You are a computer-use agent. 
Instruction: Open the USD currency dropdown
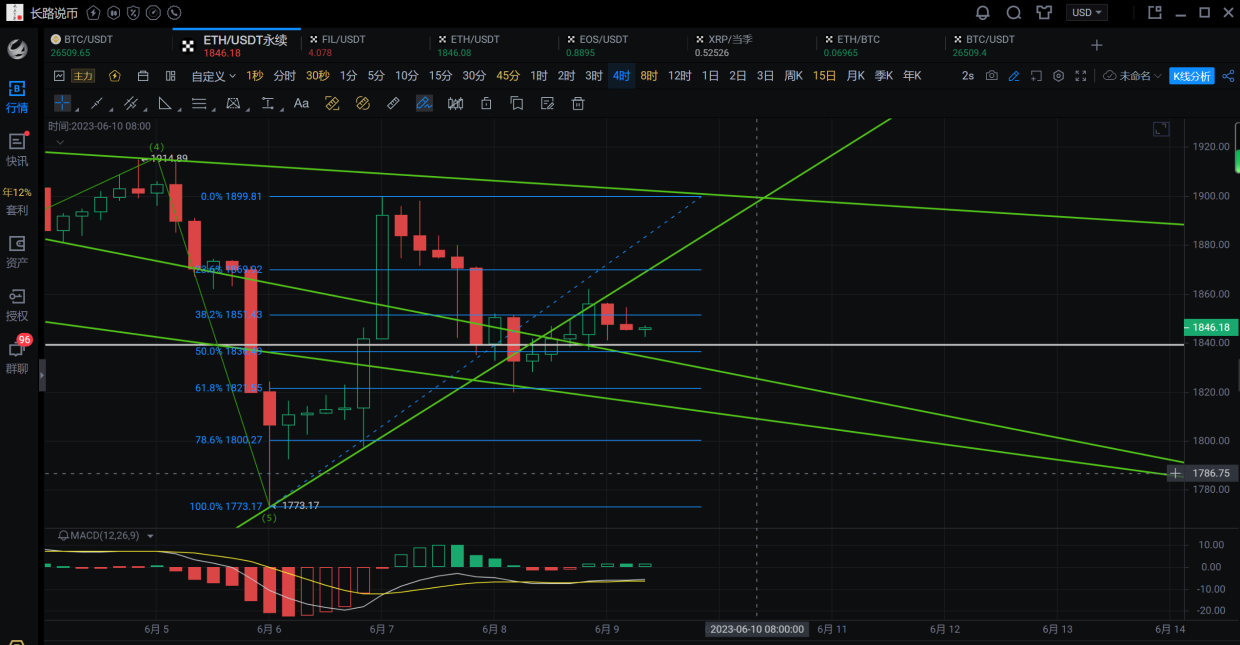(x=1086, y=13)
